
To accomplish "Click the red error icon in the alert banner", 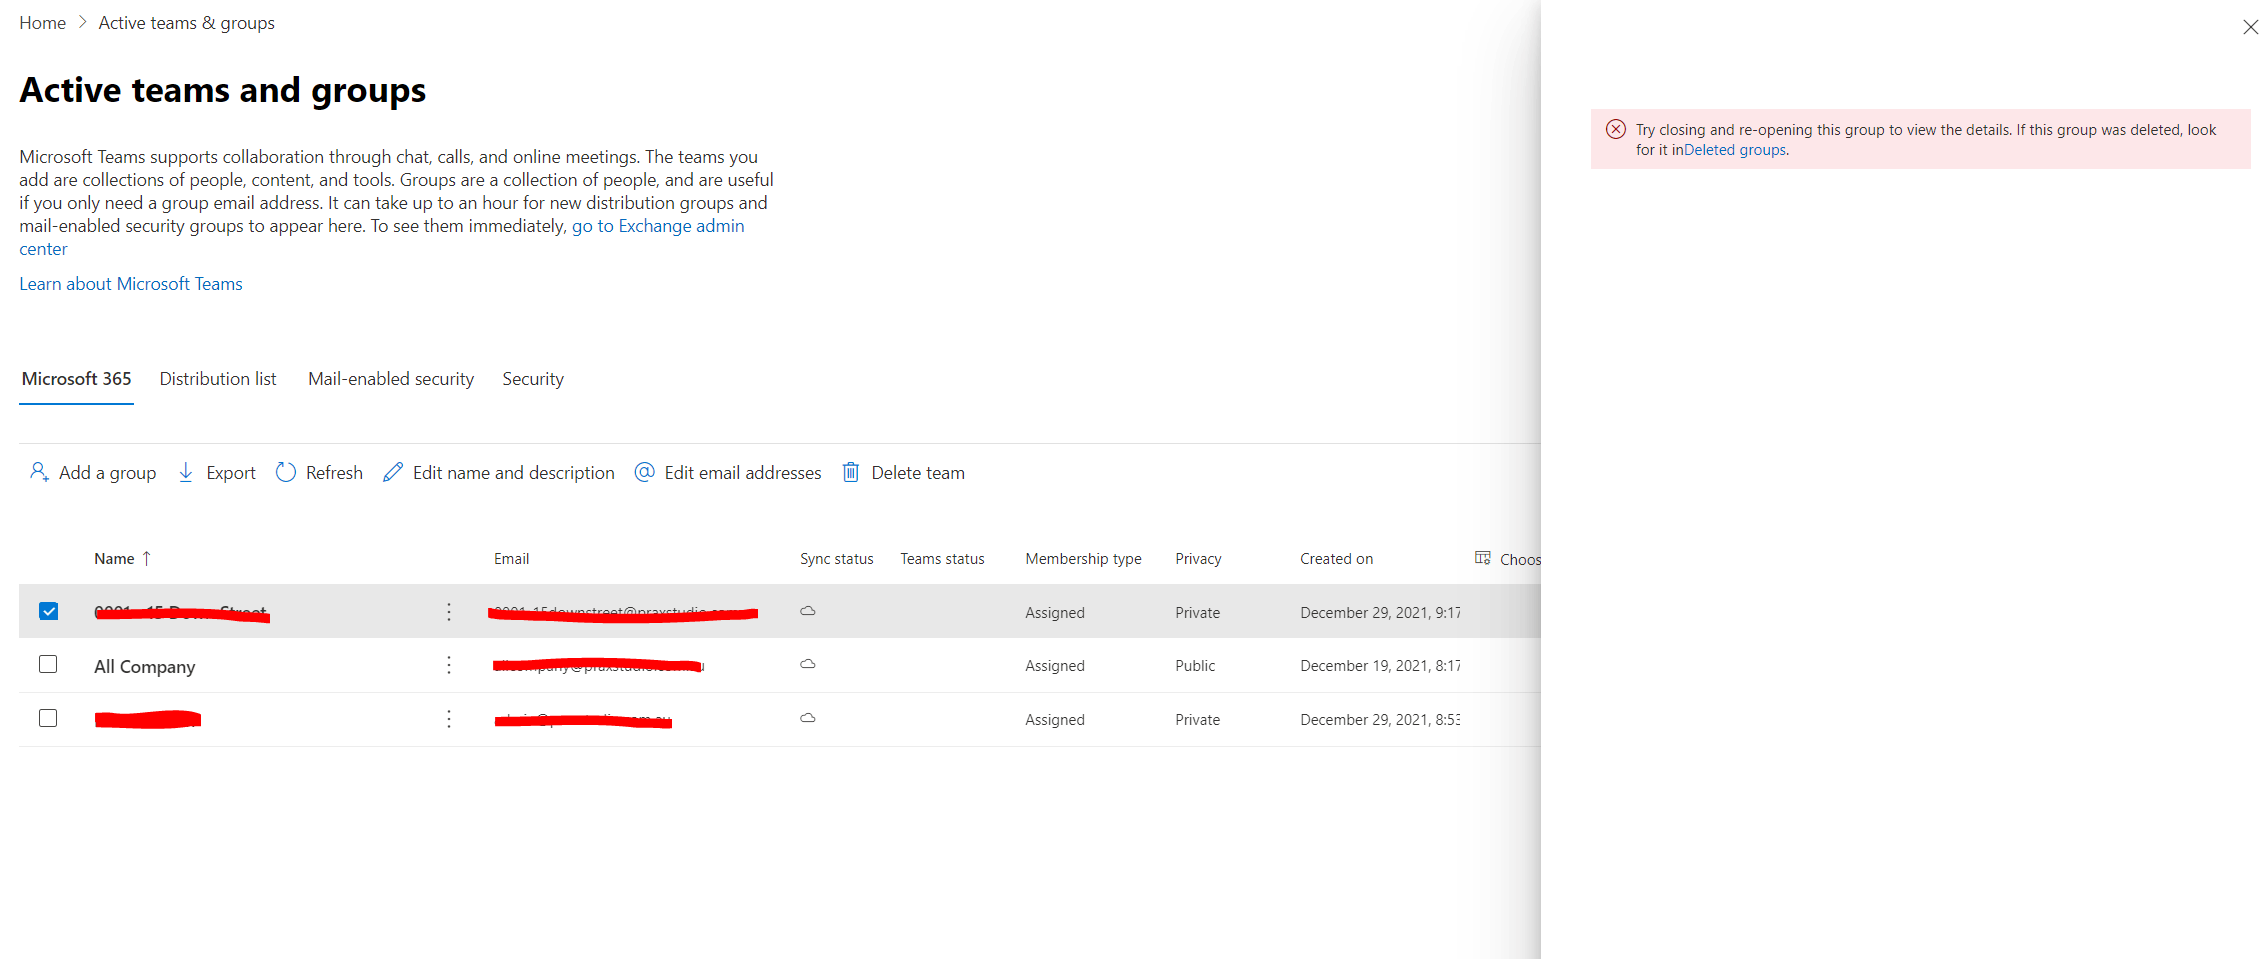I will click(1616, 129).
